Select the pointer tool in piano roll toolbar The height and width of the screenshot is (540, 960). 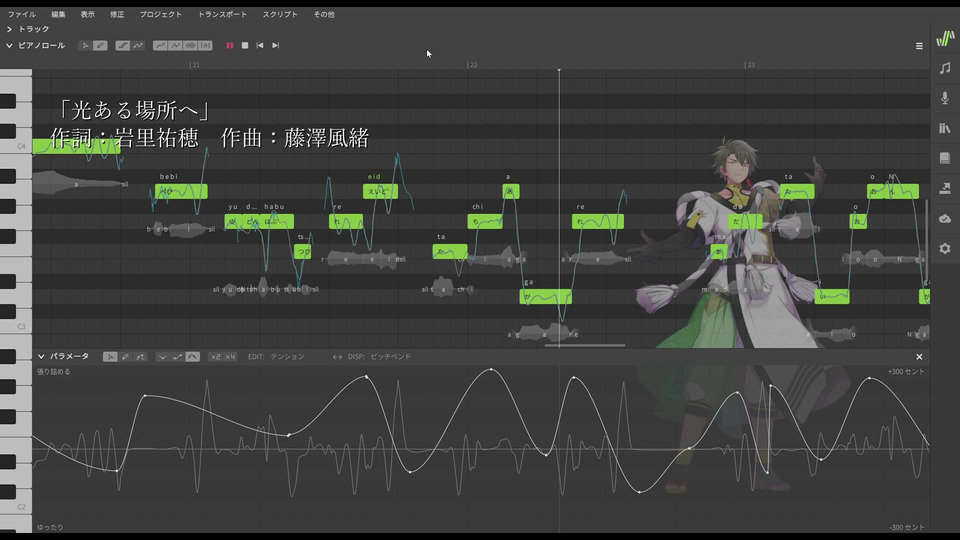pyautogui.click(x=86, y=45)
